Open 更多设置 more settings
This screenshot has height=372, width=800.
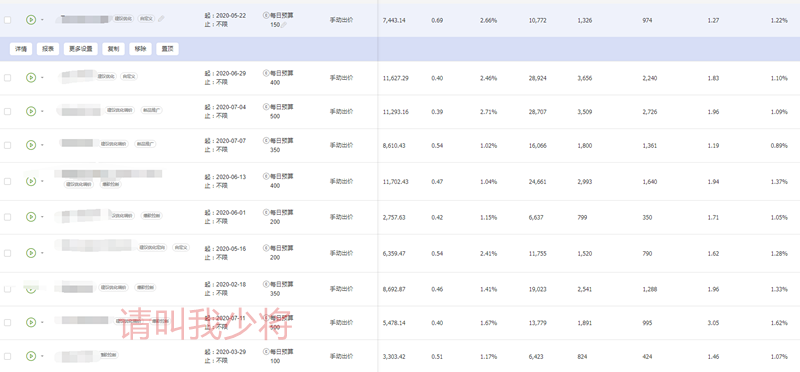pyautogui.click(x=81, y=49)
